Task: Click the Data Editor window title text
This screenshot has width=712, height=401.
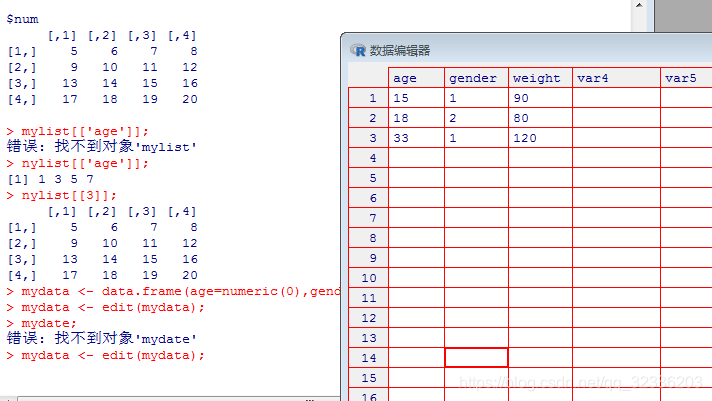Action: click(x=400, y=50)
